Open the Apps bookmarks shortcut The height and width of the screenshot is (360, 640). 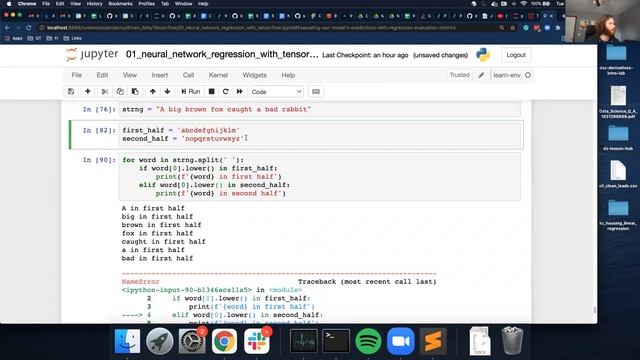14,38
